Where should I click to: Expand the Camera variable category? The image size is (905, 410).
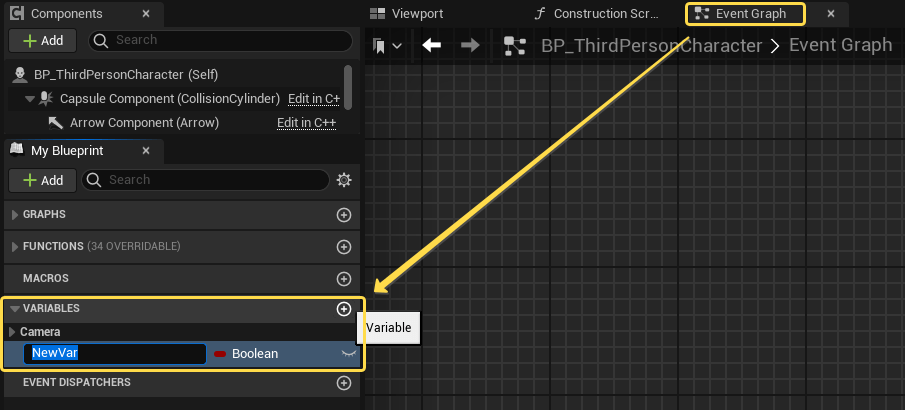(x=12, y=332)
